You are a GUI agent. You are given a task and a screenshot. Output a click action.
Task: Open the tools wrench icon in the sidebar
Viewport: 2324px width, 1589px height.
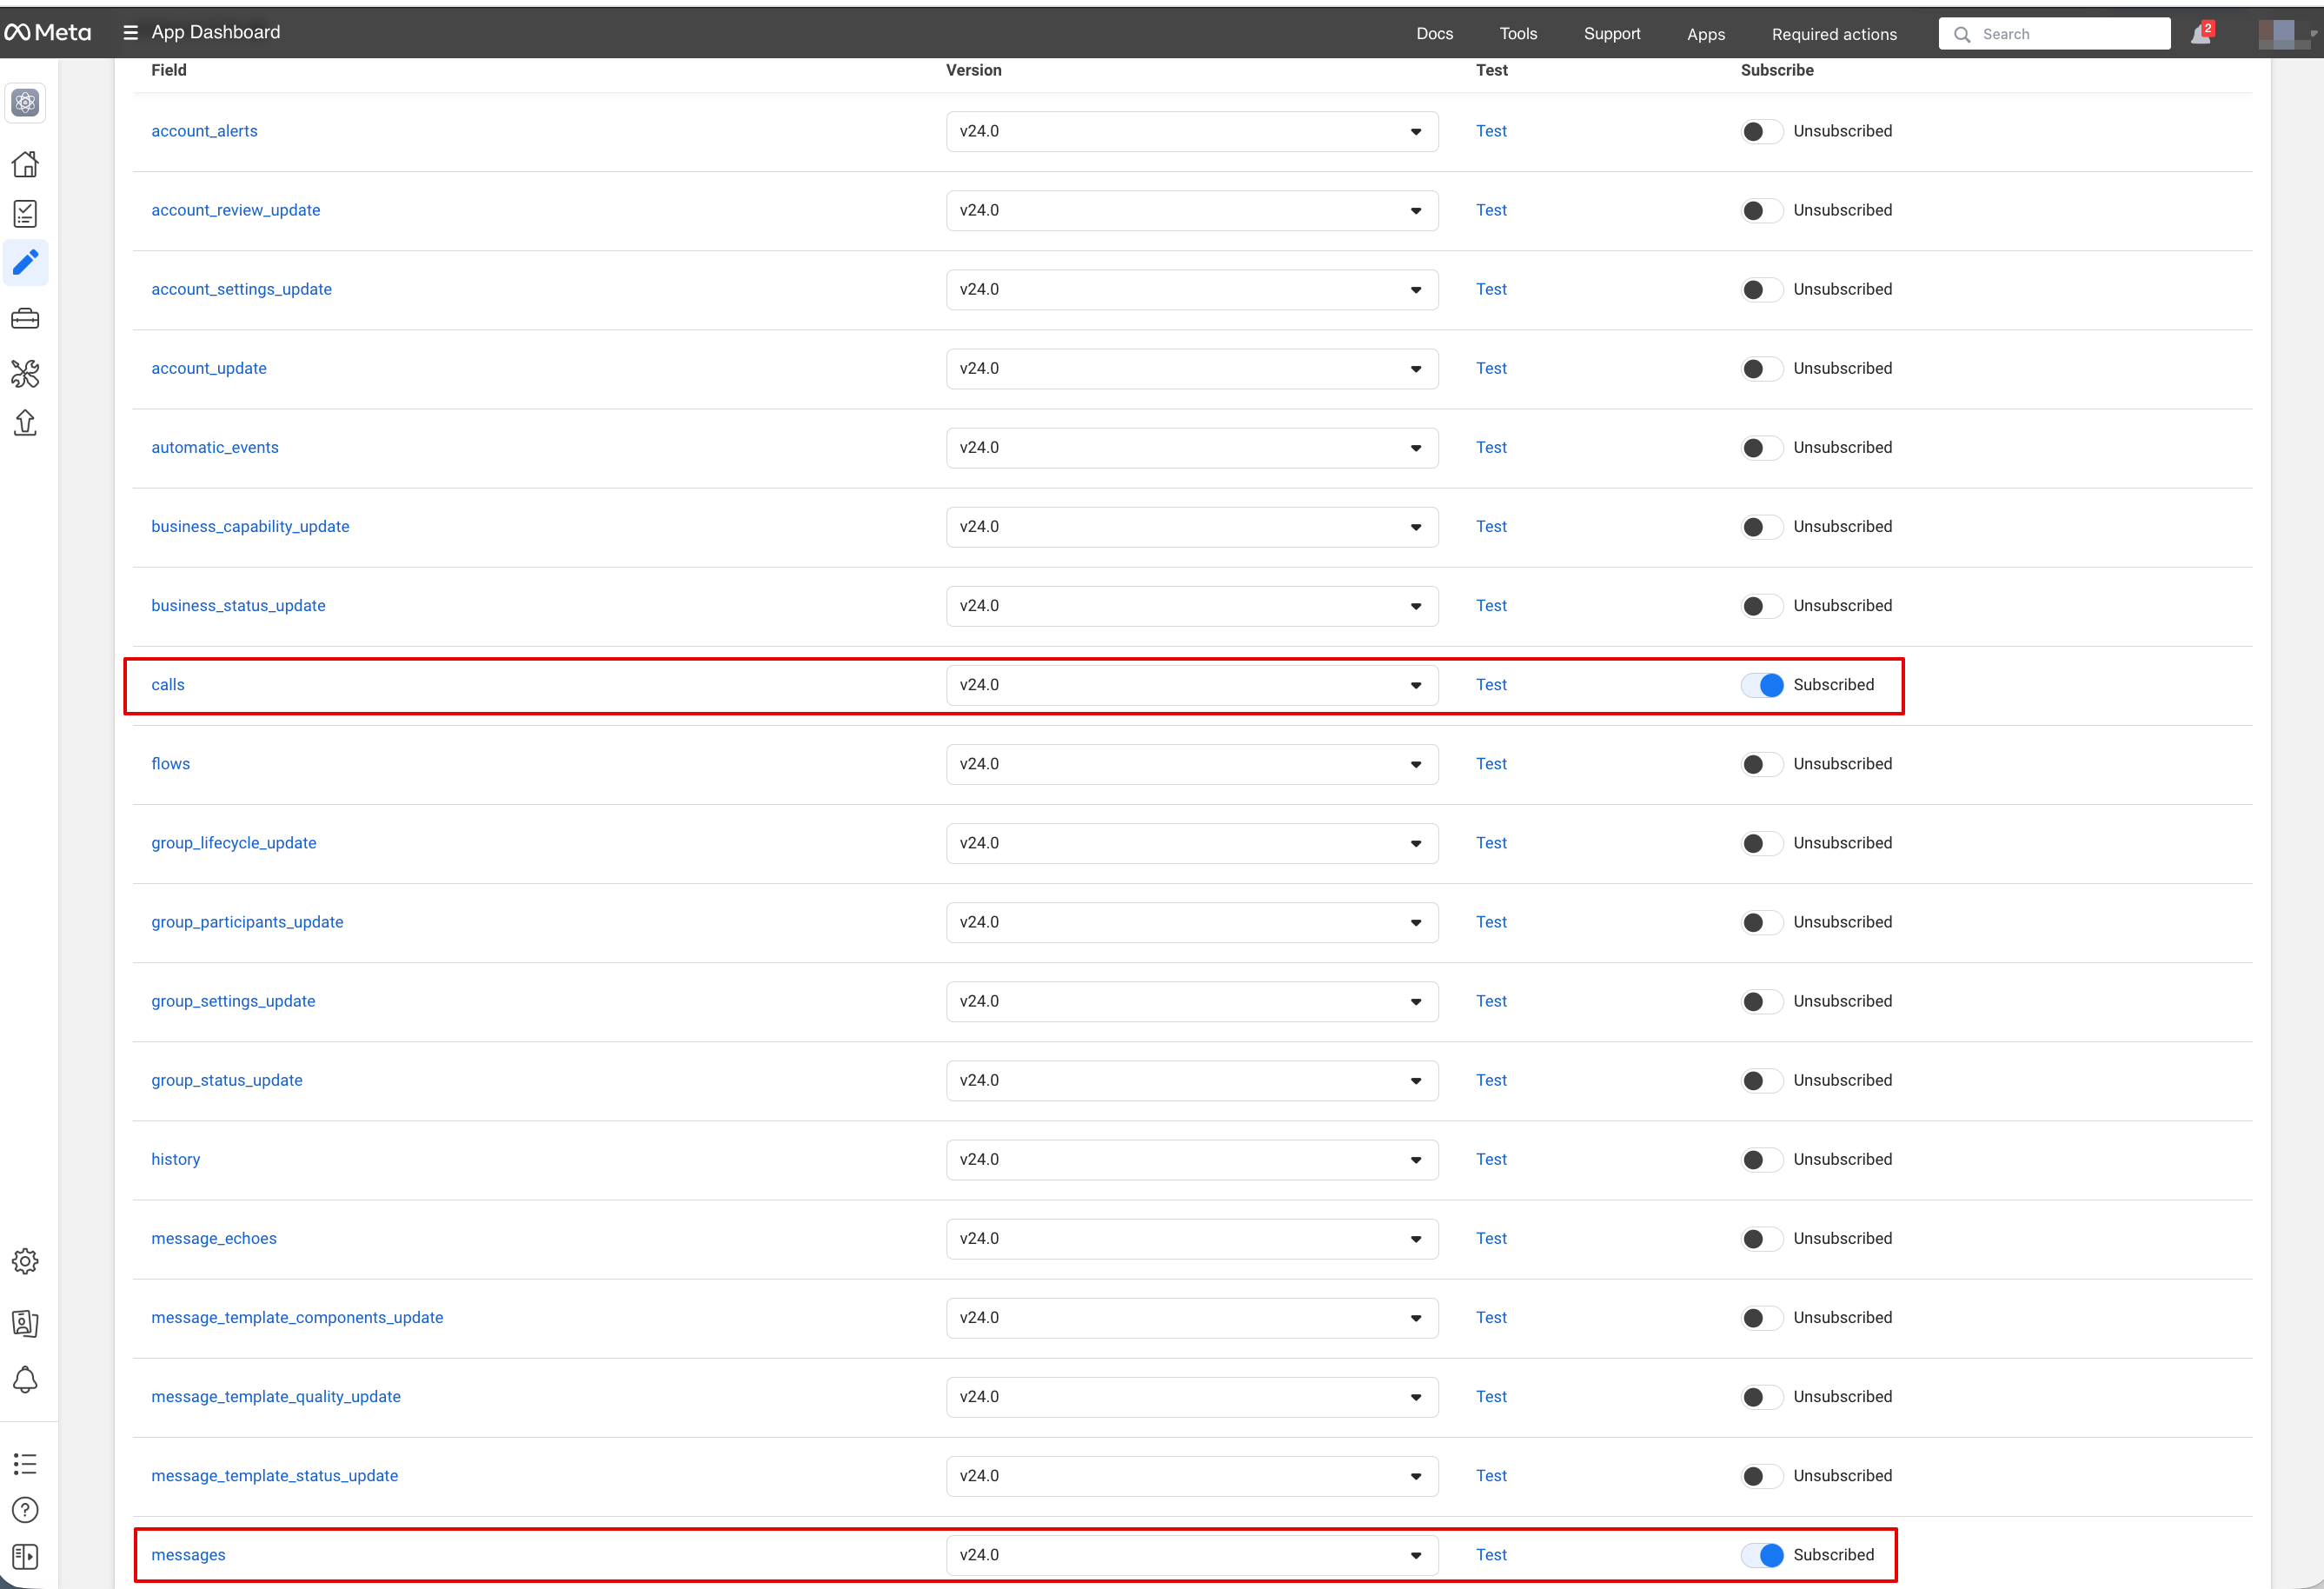coord(25,373)
